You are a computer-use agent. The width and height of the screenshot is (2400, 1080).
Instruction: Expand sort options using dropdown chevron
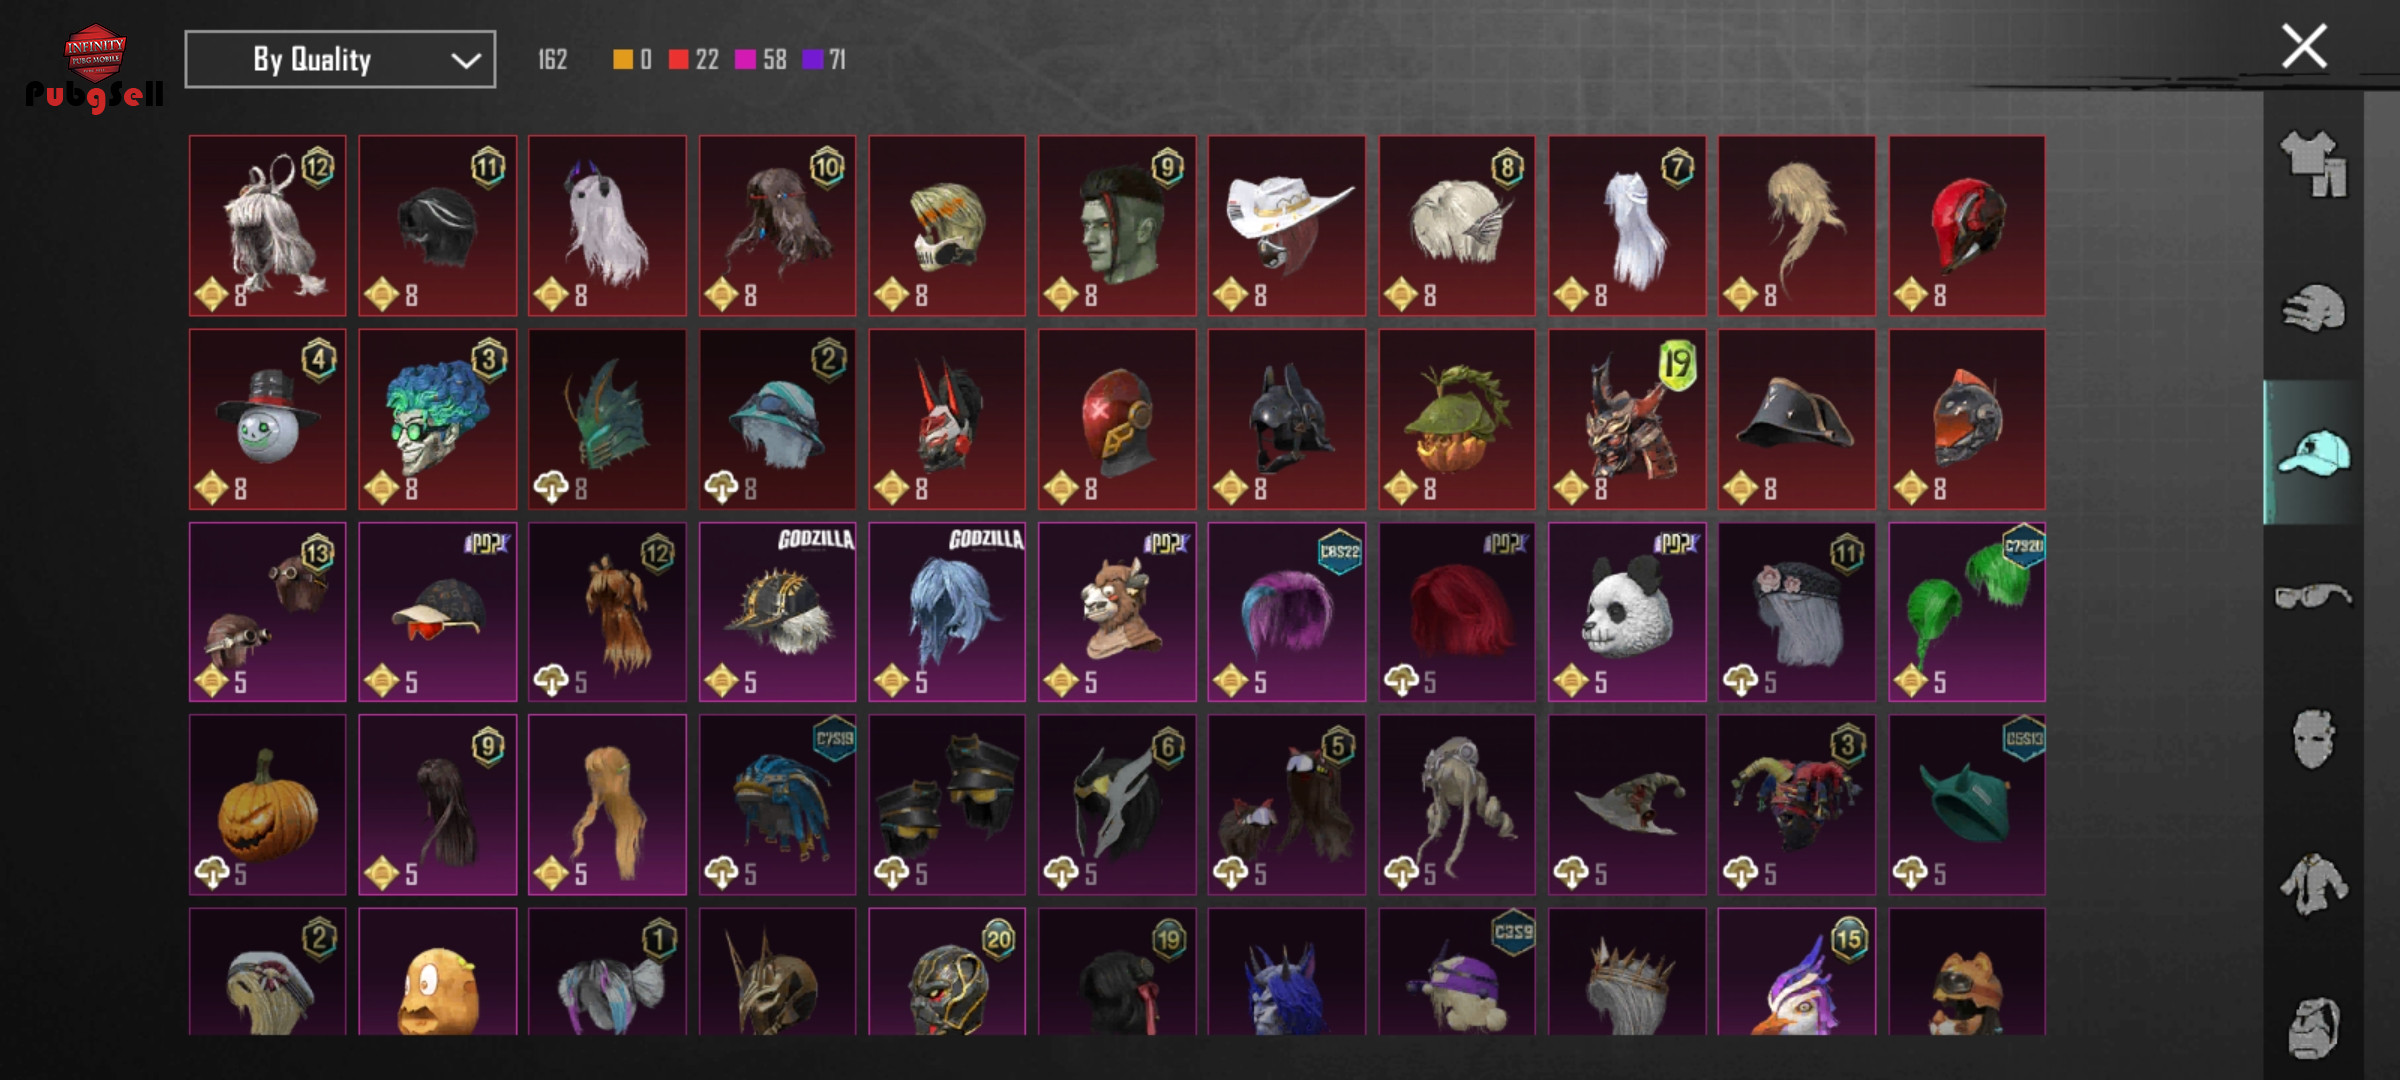(465, 61)
